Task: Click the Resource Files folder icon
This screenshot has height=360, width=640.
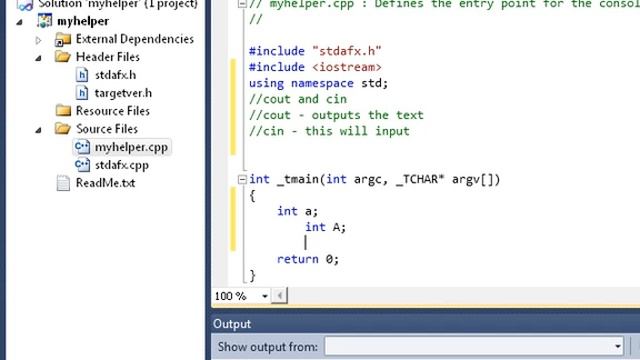Action: coord(63,111)
